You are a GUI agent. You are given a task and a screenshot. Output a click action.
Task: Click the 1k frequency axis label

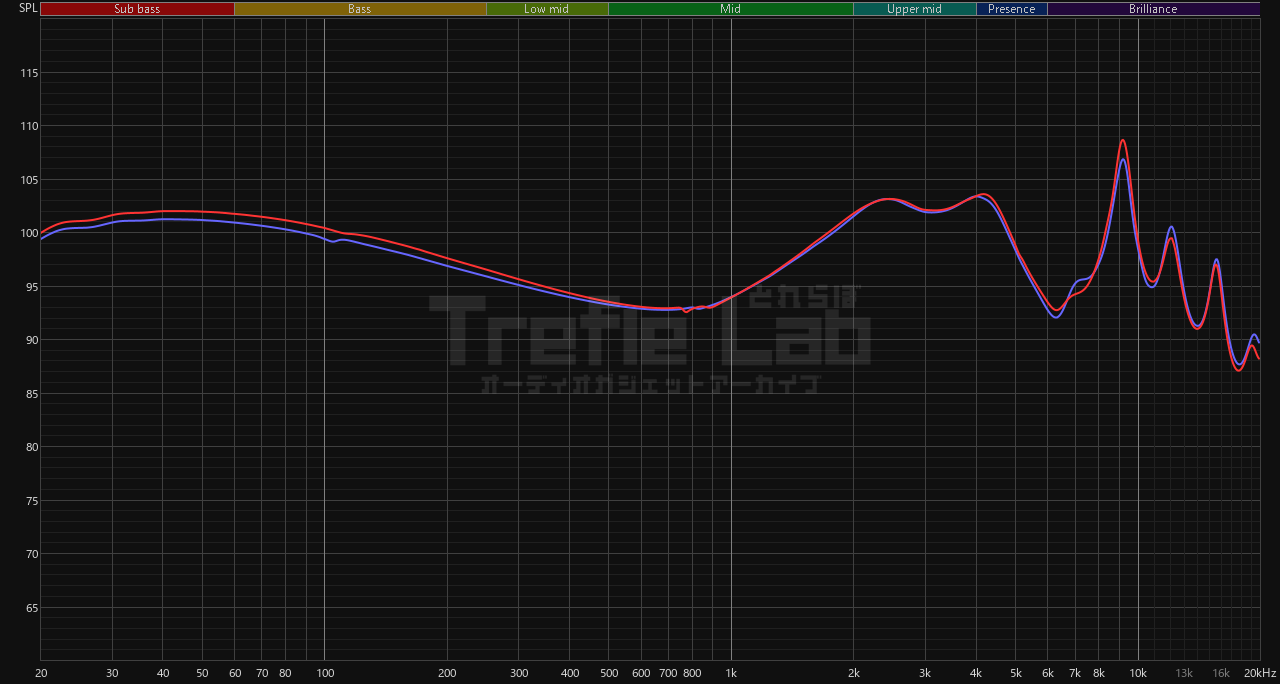pyautogui.click(x=731, y=673)
